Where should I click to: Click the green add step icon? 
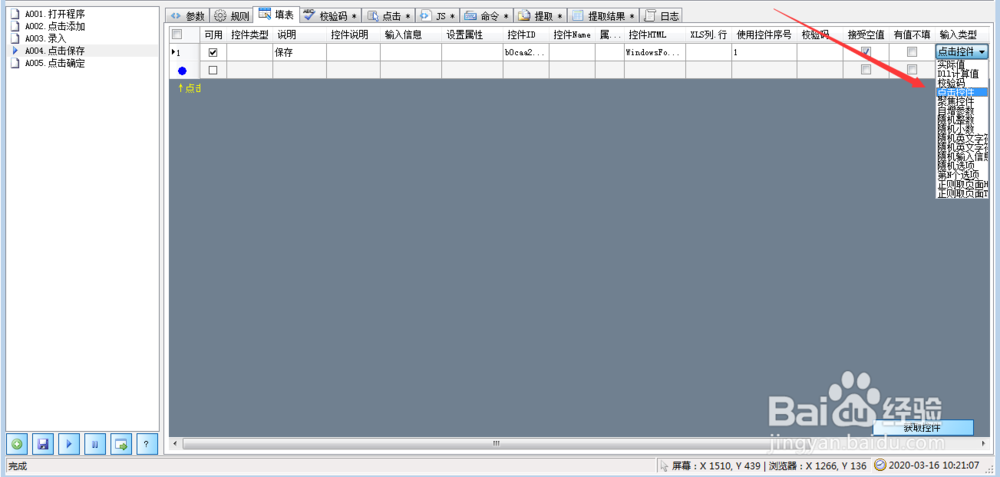click(x=17, y=444)
